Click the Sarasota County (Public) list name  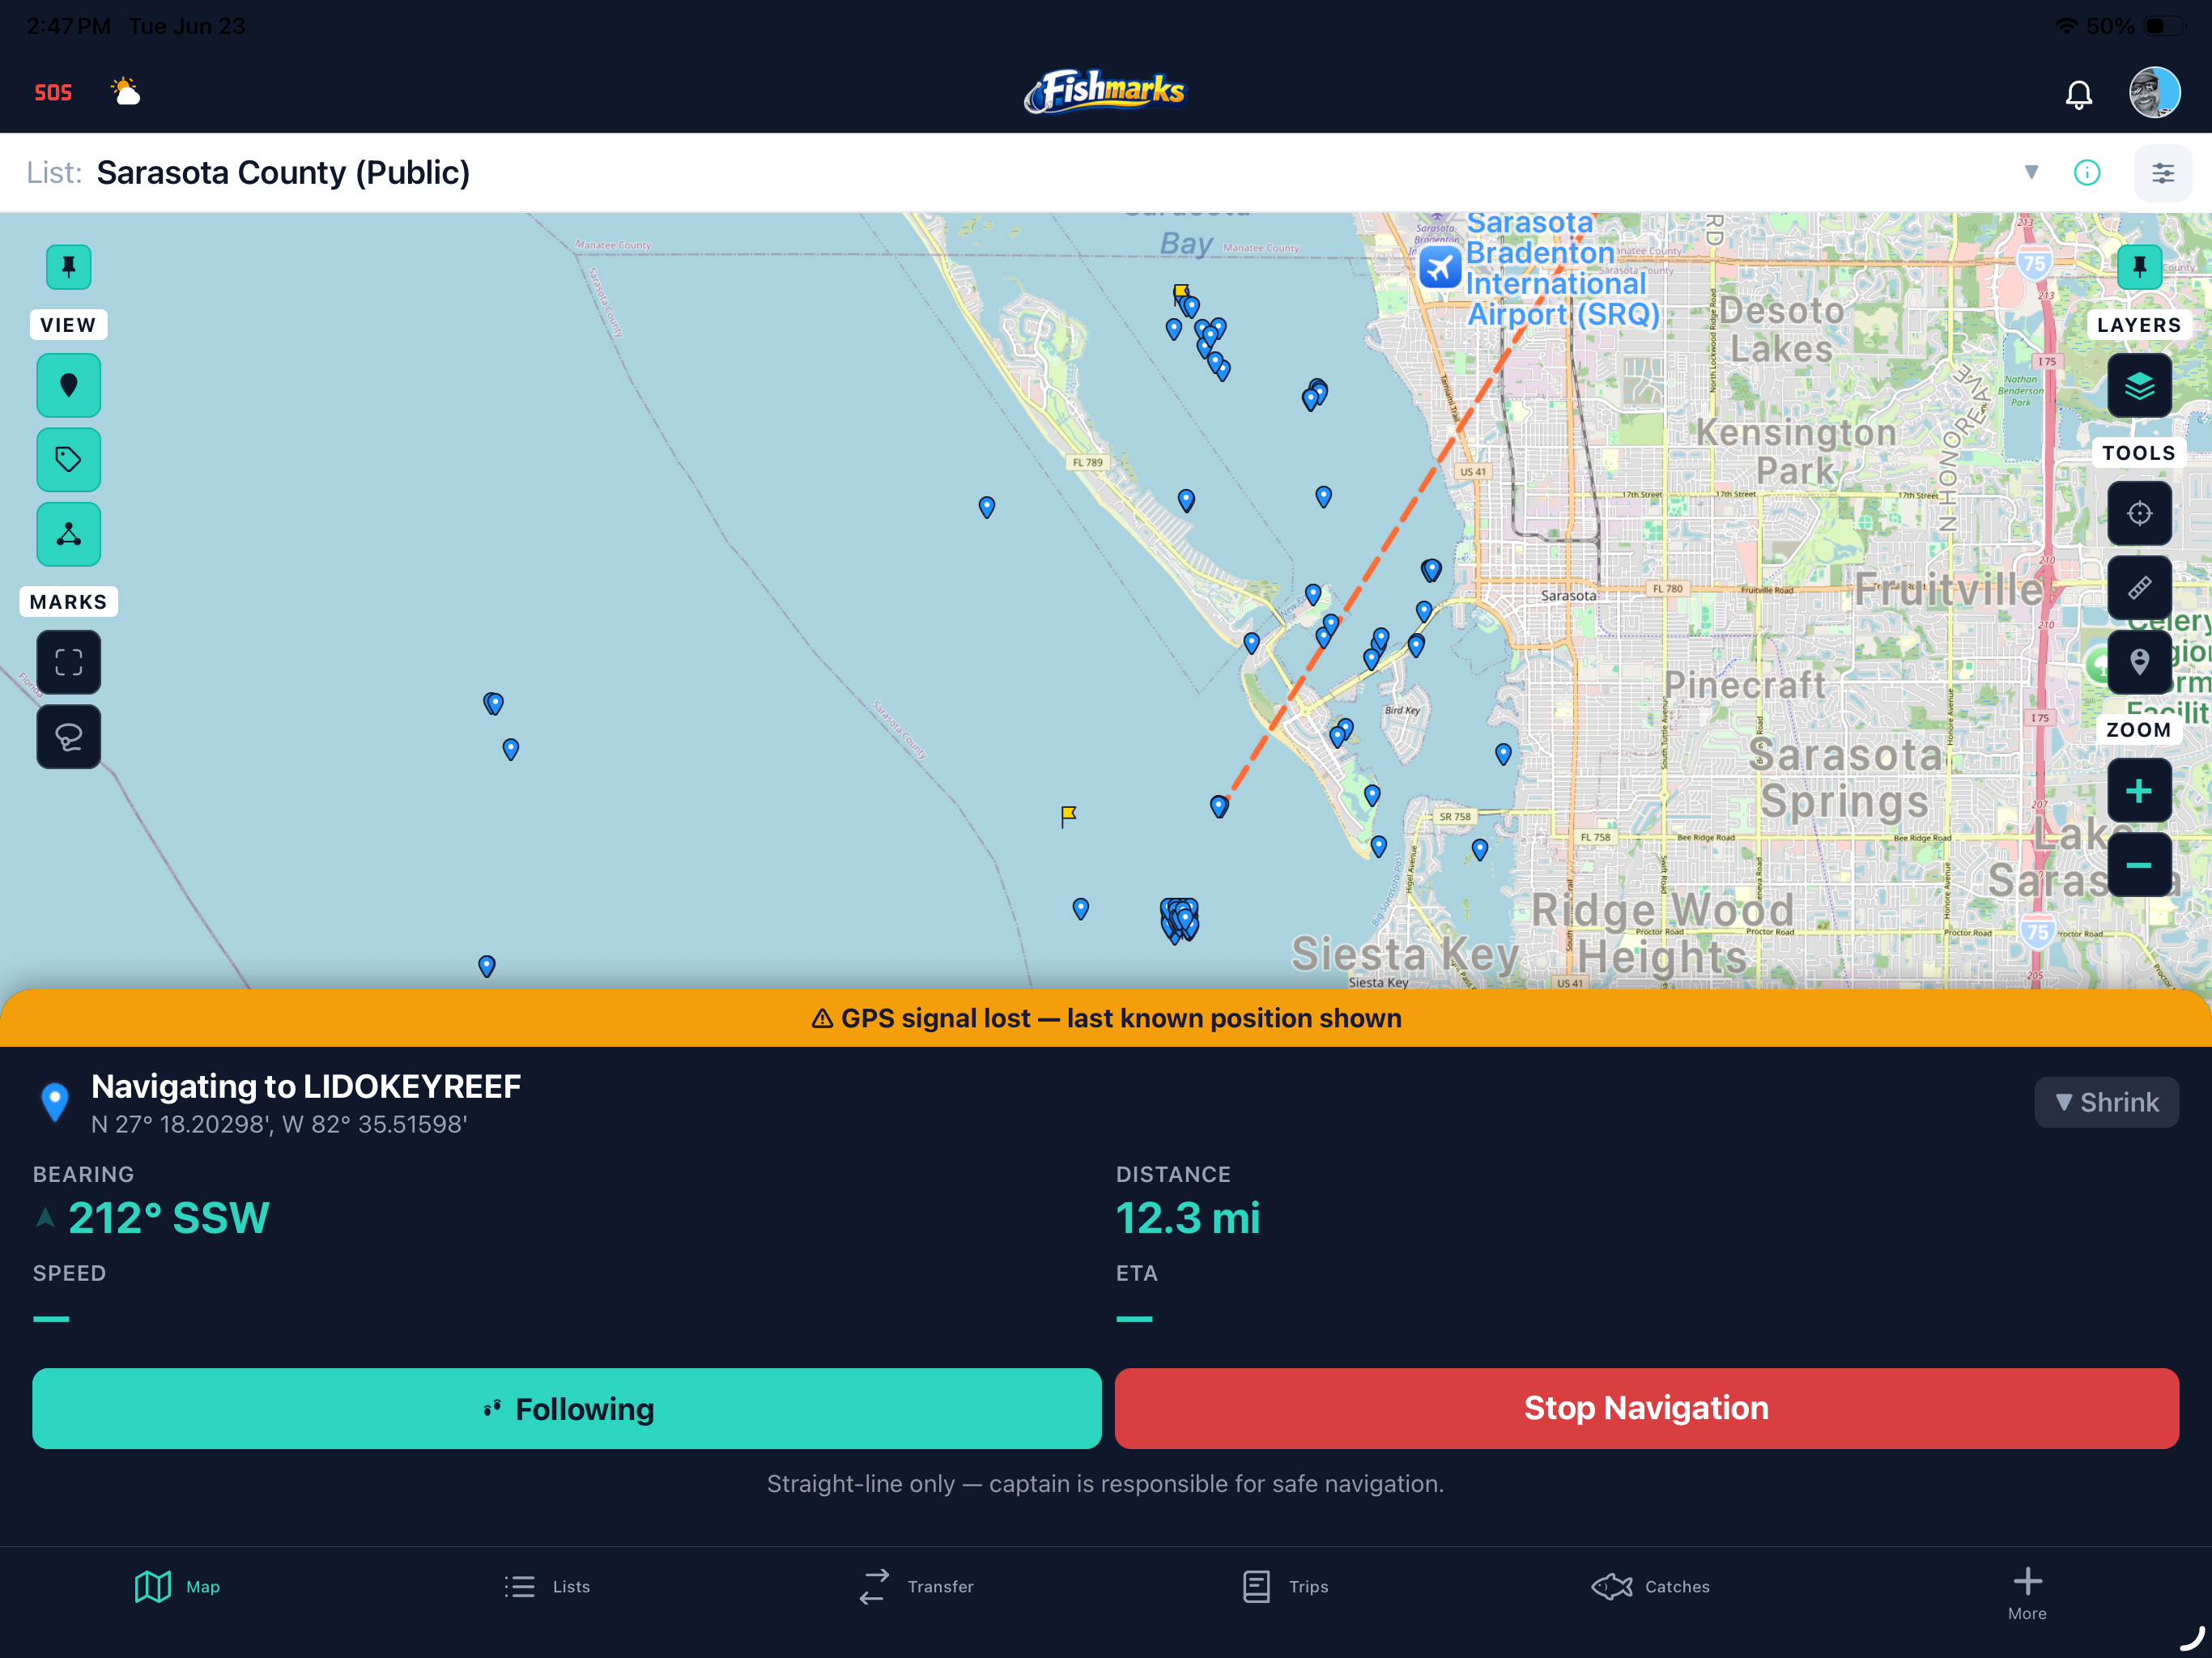(283, 172)
